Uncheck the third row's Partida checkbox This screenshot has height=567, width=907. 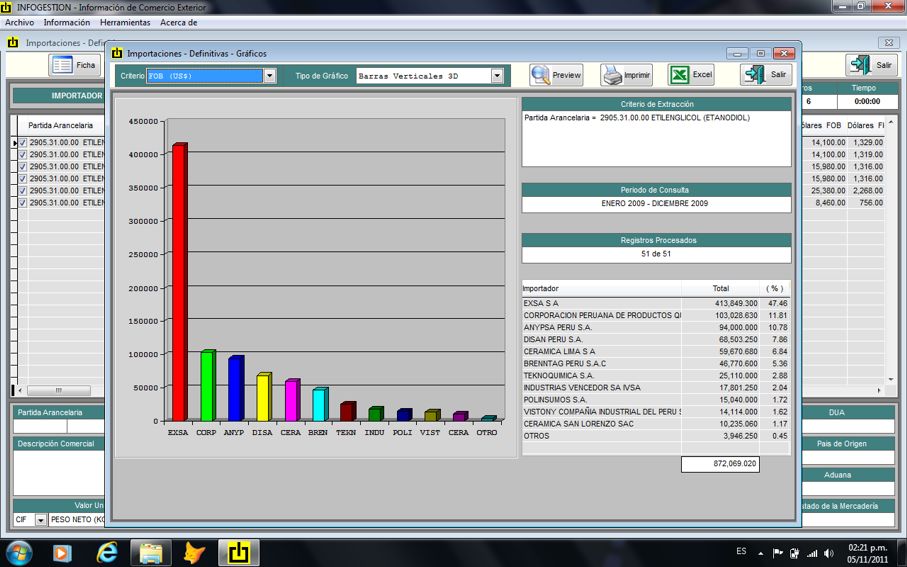tap(23, 167)
